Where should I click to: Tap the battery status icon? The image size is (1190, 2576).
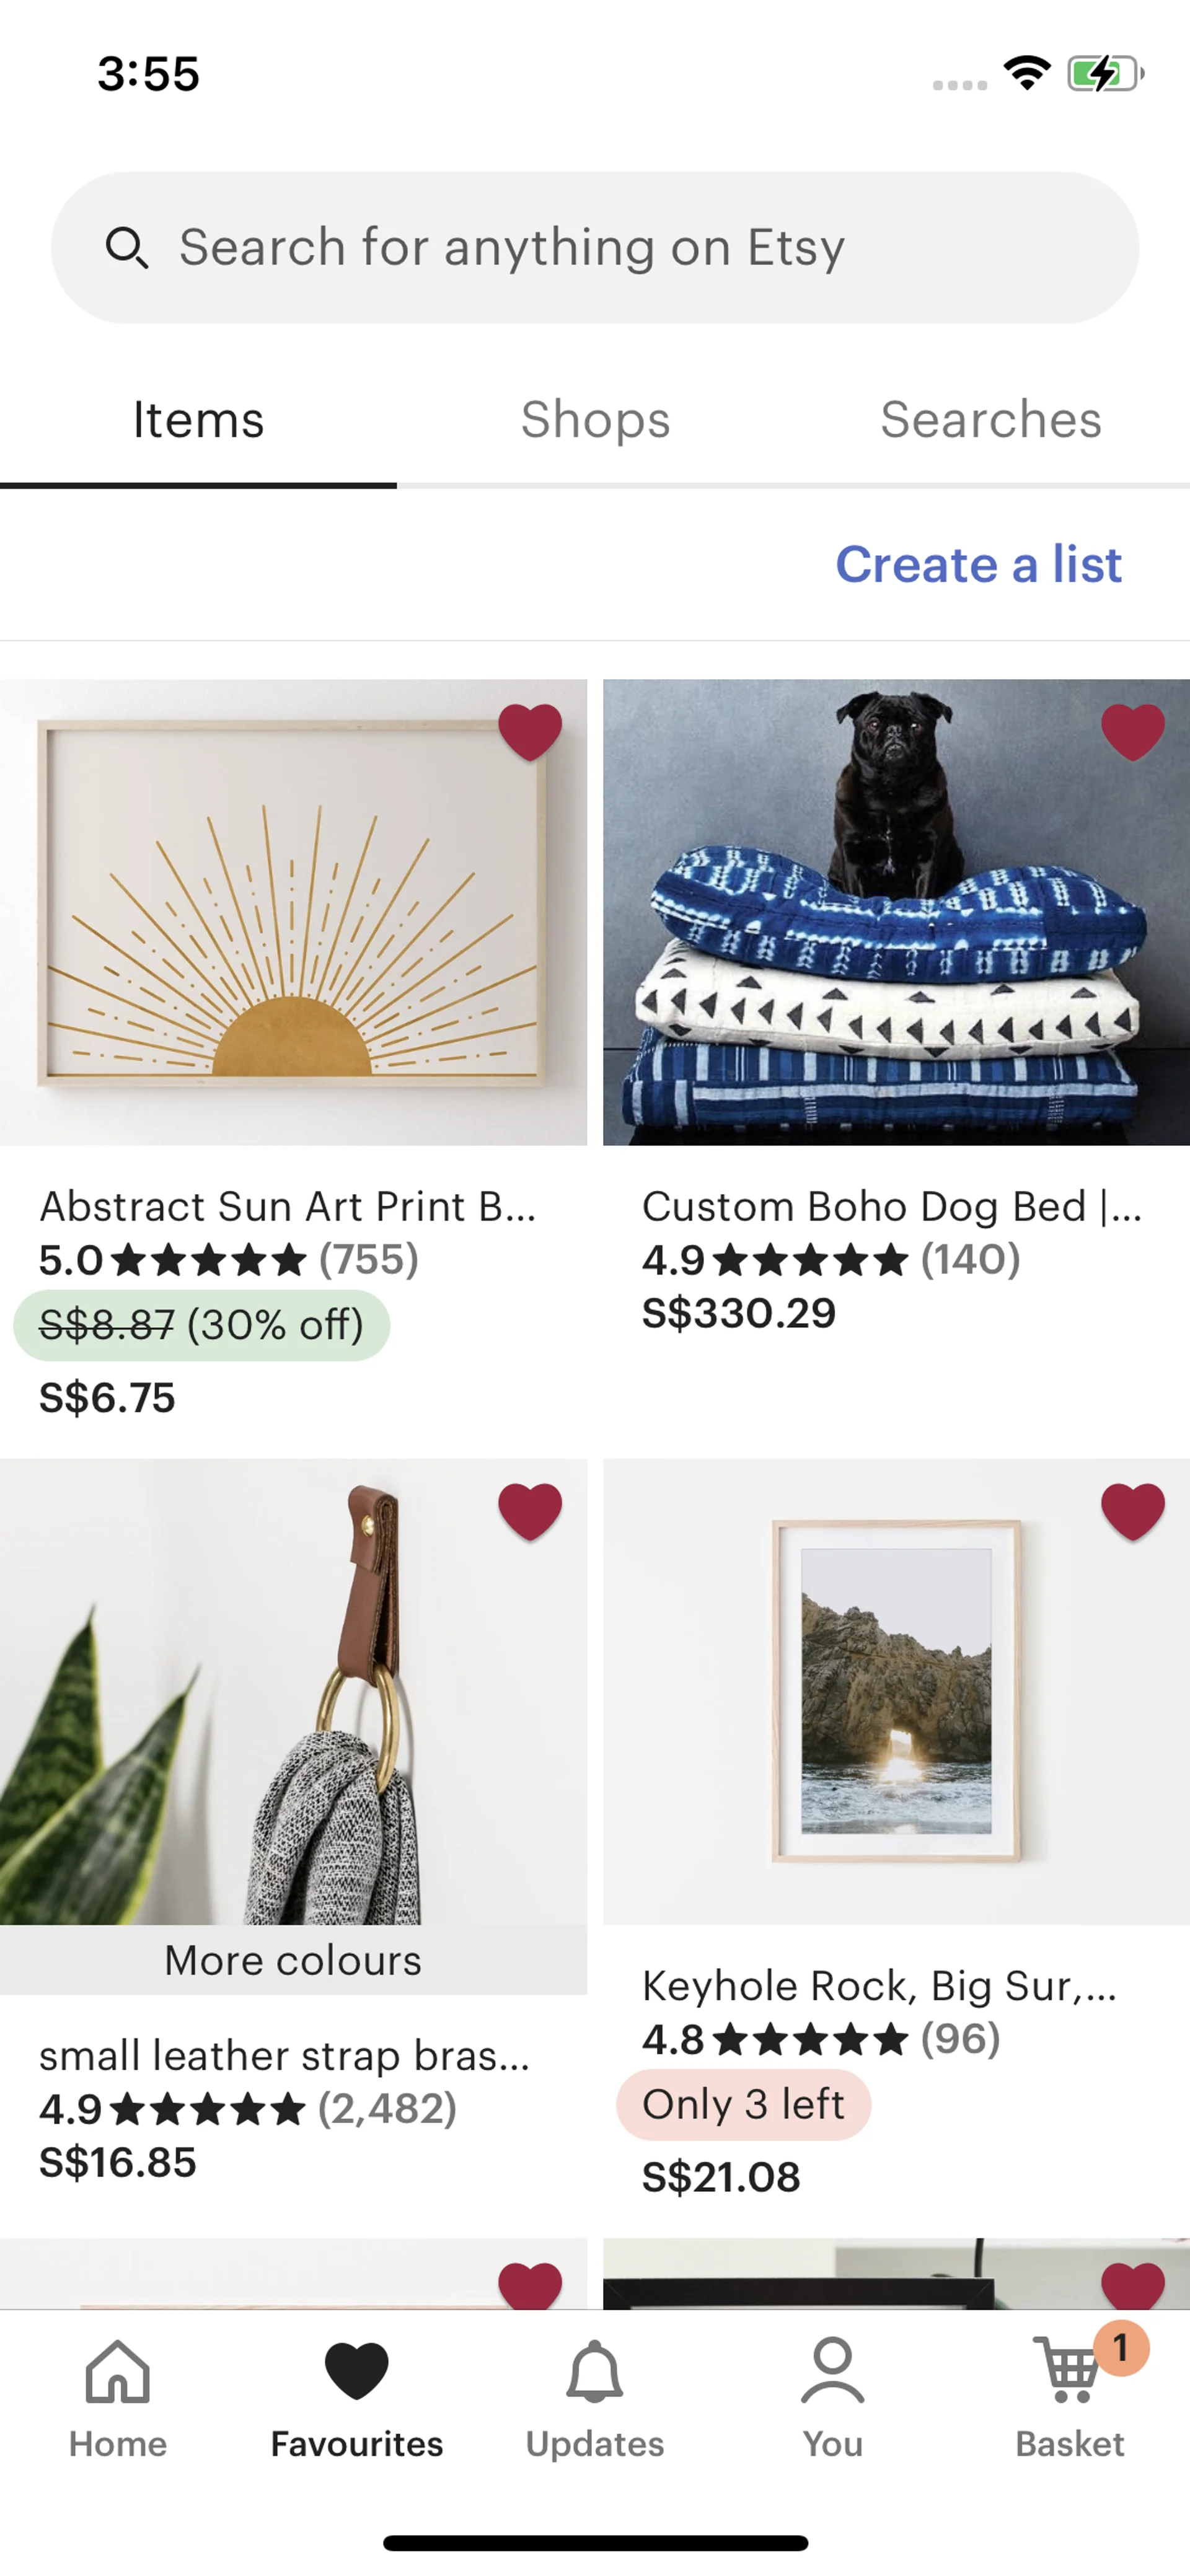(x=1105, y=74)
